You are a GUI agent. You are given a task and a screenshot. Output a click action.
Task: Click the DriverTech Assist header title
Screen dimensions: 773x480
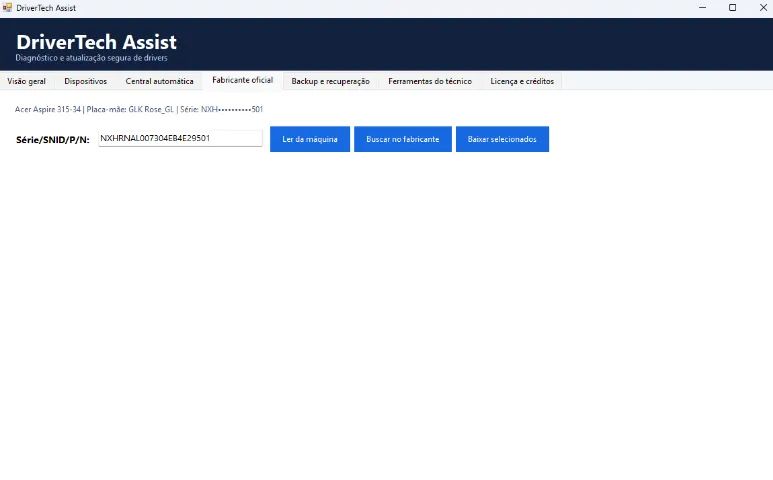(96, 42)
